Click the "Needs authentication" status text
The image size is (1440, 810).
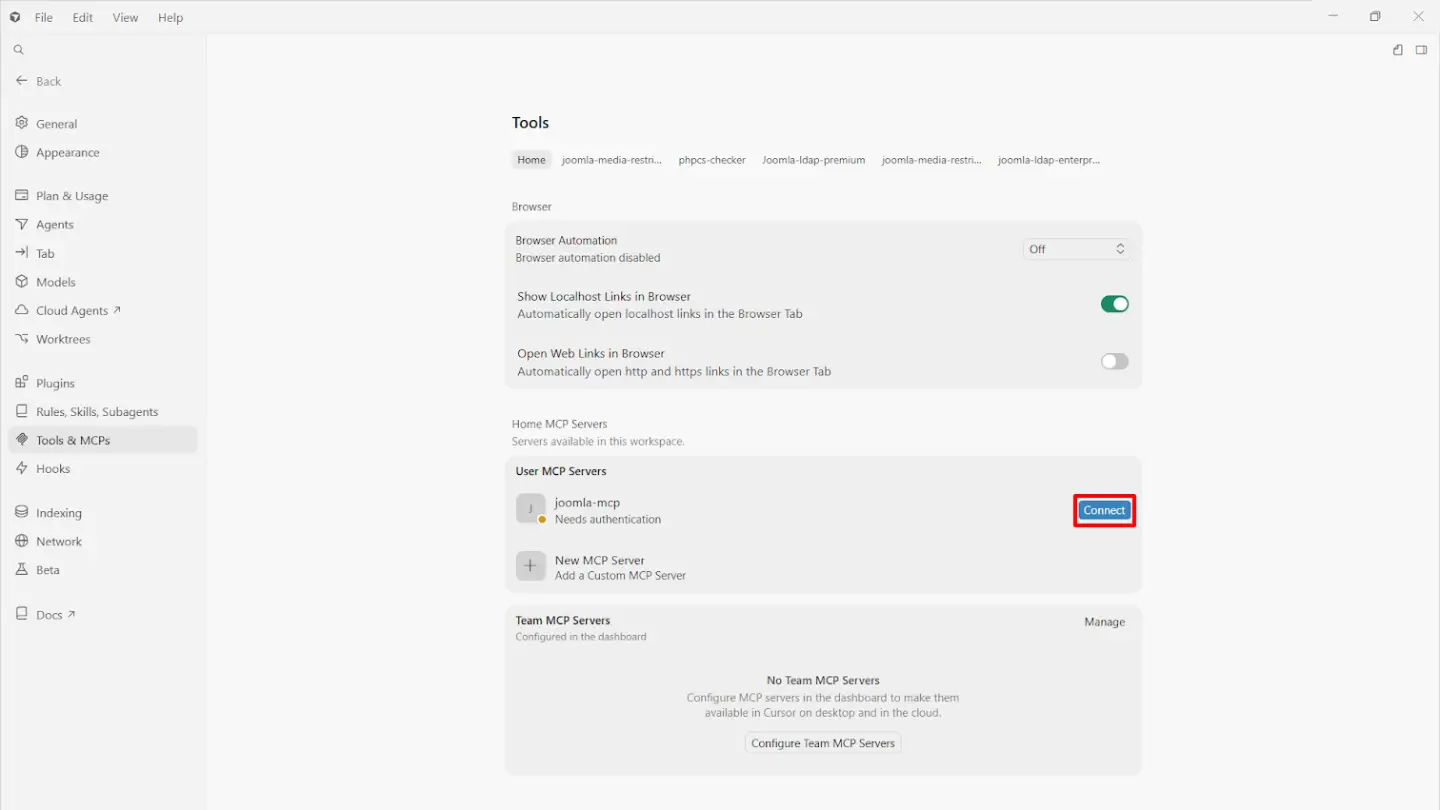coord(608,520)
